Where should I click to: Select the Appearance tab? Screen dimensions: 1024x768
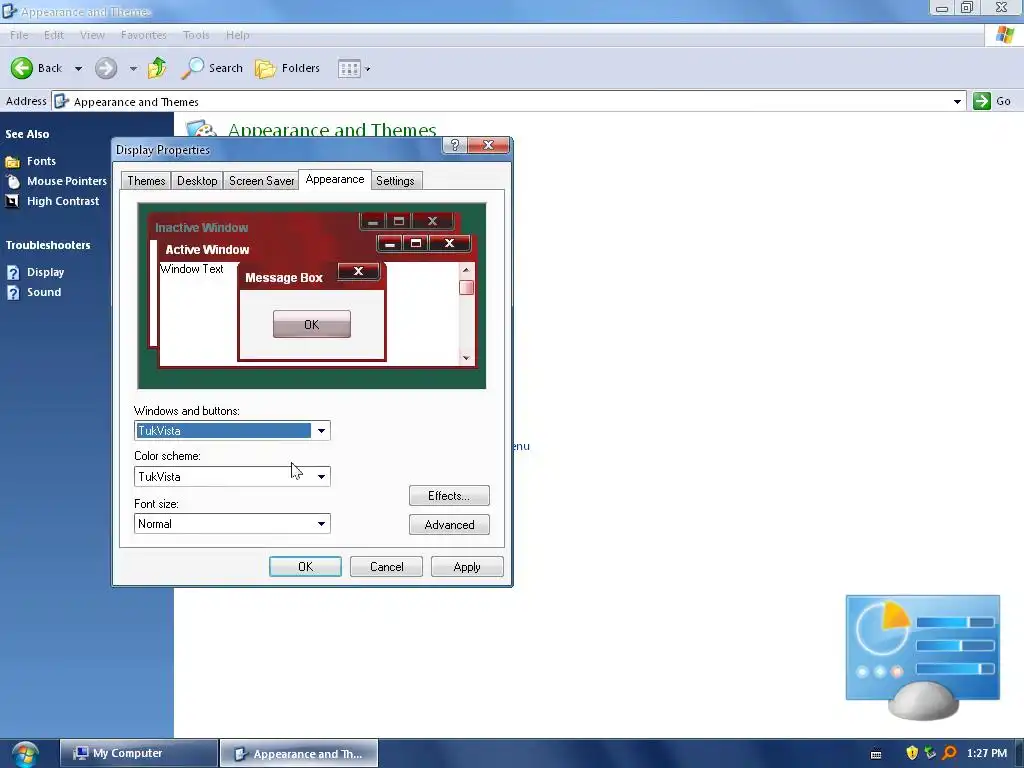[x=335, y=180]
